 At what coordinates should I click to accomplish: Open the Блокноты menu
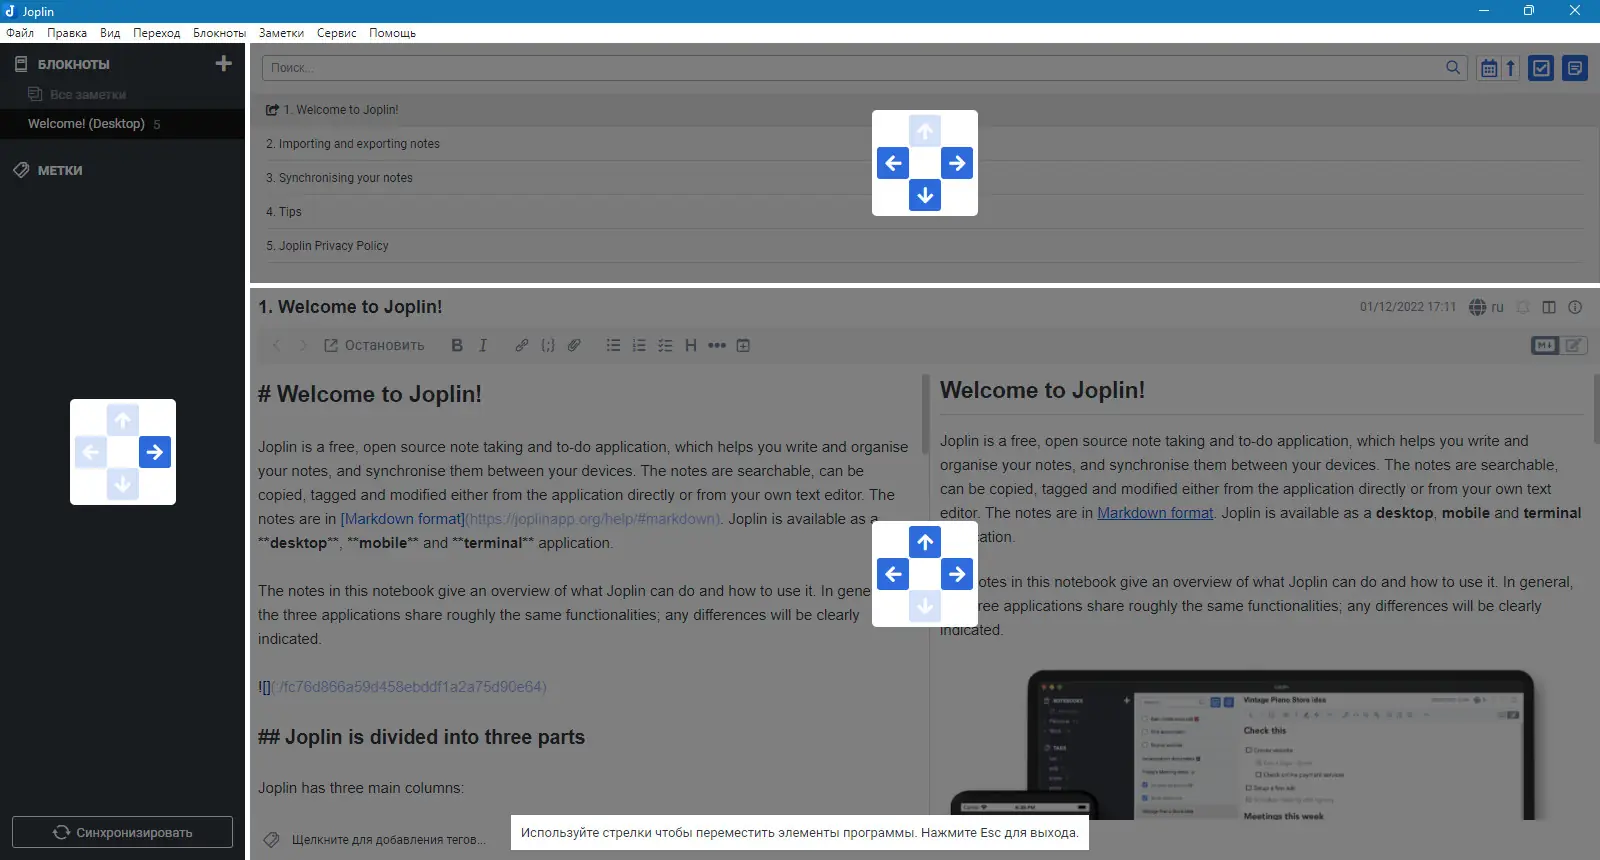[219, 33]
